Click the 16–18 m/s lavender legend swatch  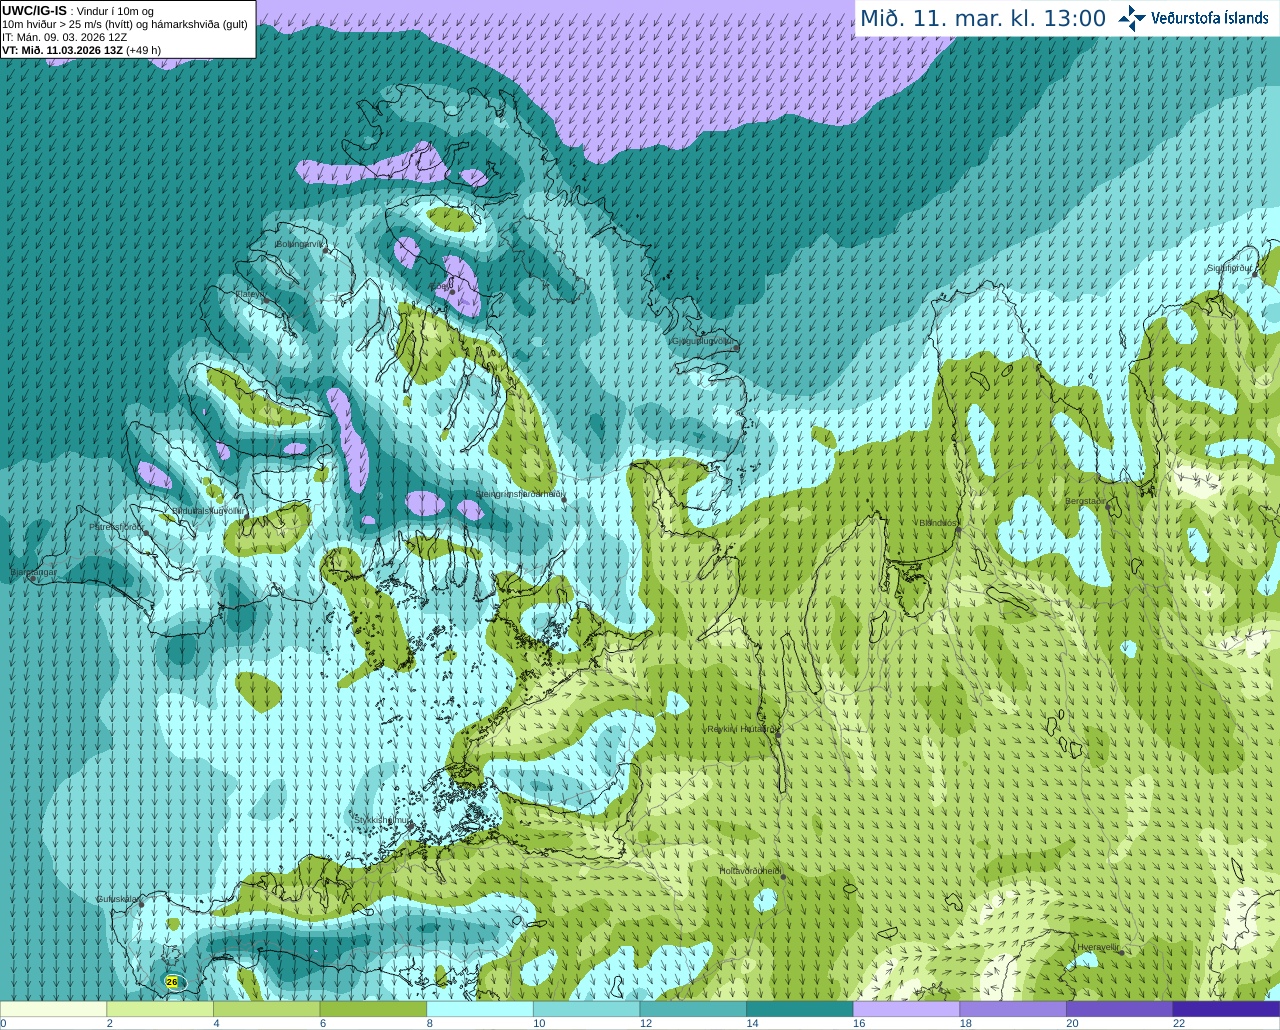[x=906, y=1009]
